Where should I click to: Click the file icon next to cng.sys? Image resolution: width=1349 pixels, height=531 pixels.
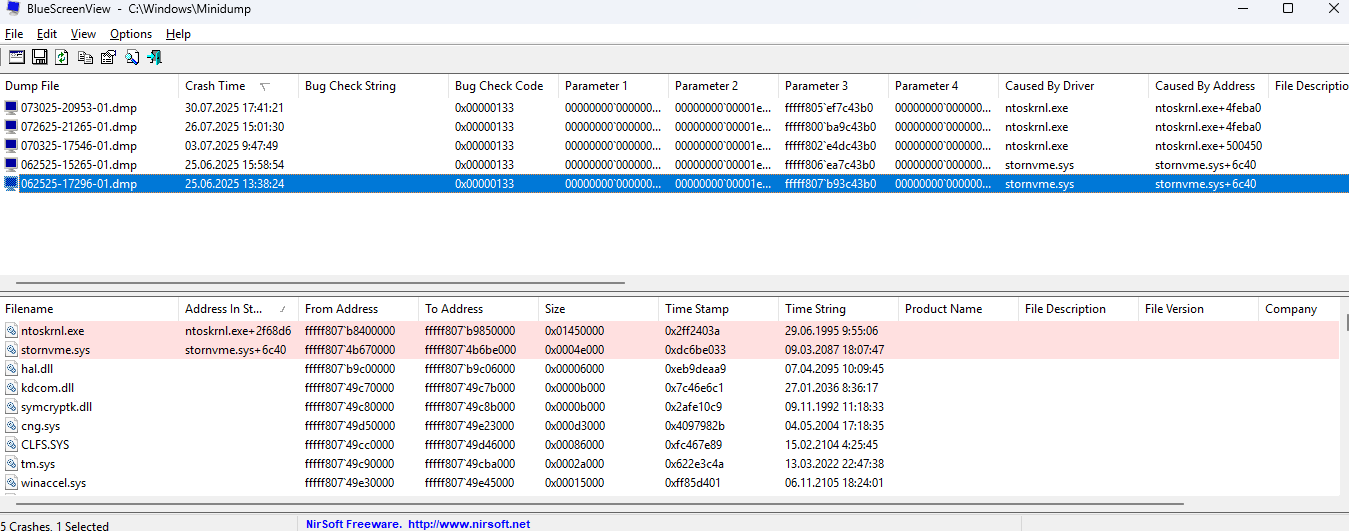[x=11, y=426]
